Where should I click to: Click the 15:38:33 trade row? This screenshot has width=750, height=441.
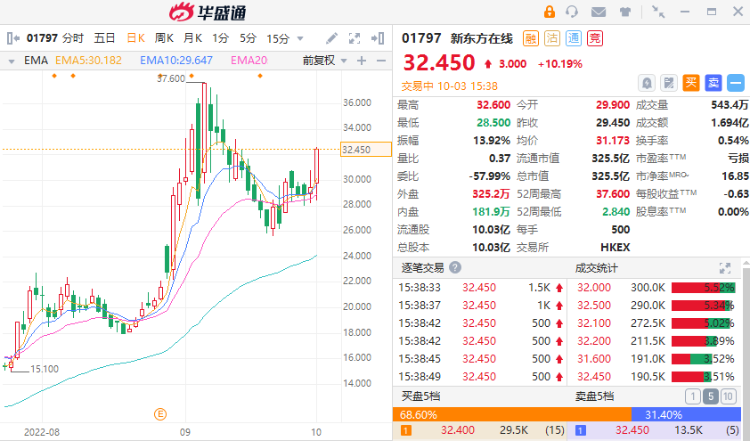click(481, 287)
